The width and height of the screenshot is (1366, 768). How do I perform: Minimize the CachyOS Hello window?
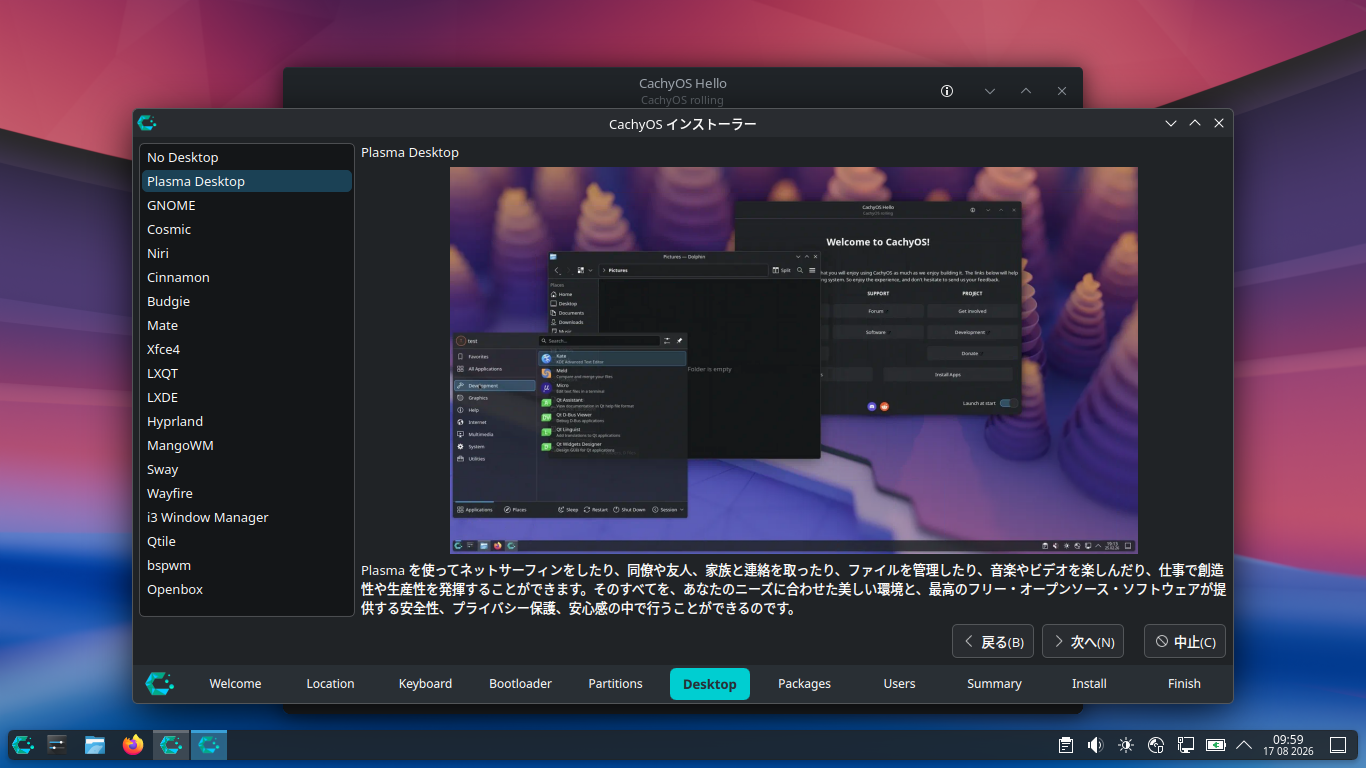[x=990, y=91]
